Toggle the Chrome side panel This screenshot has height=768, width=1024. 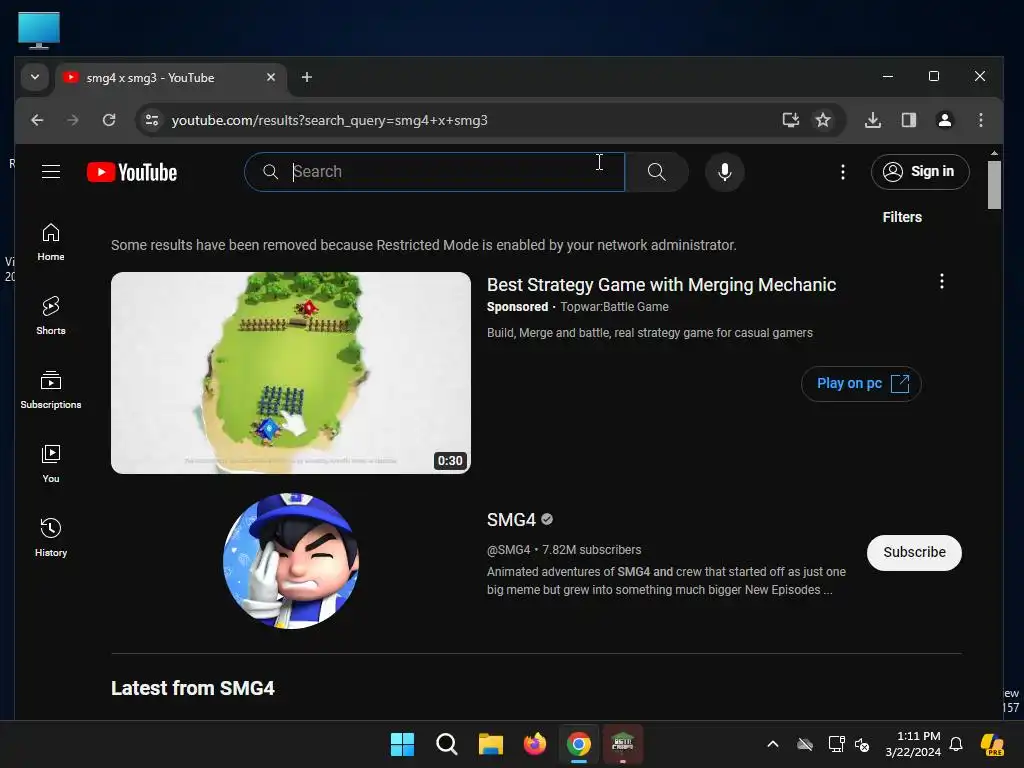click(x=908, y=120)
